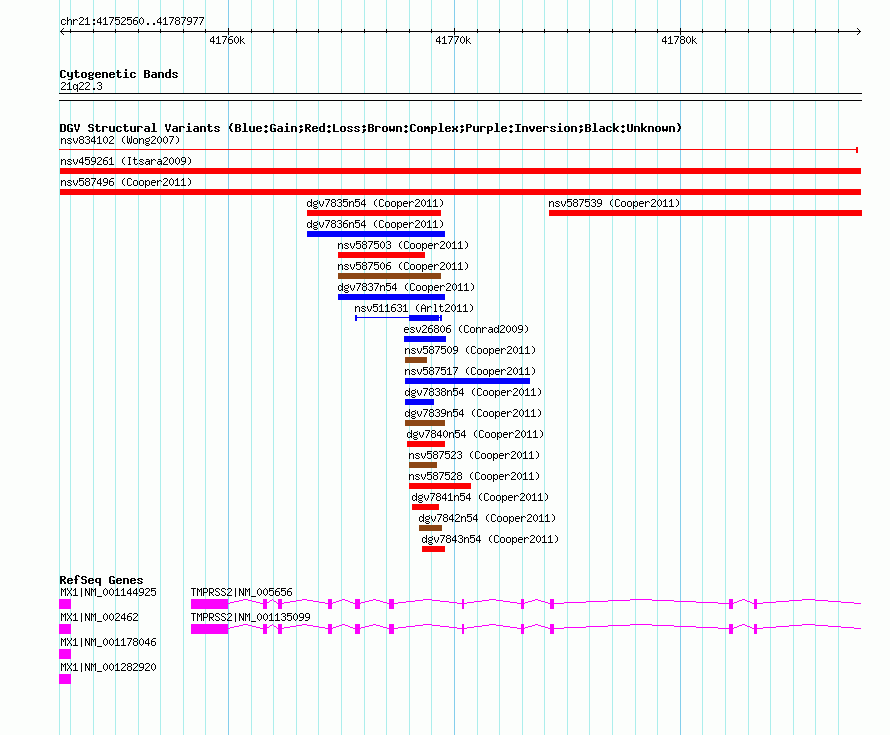Click the ruler's right arrow end

859,31
